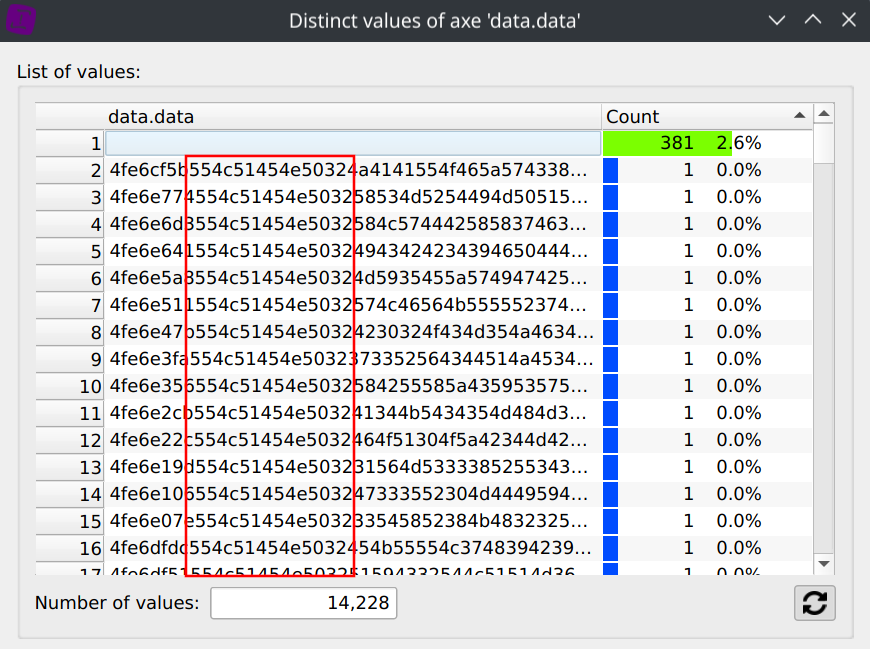Click the title bar maximize chevron

[x=813, y=20]
